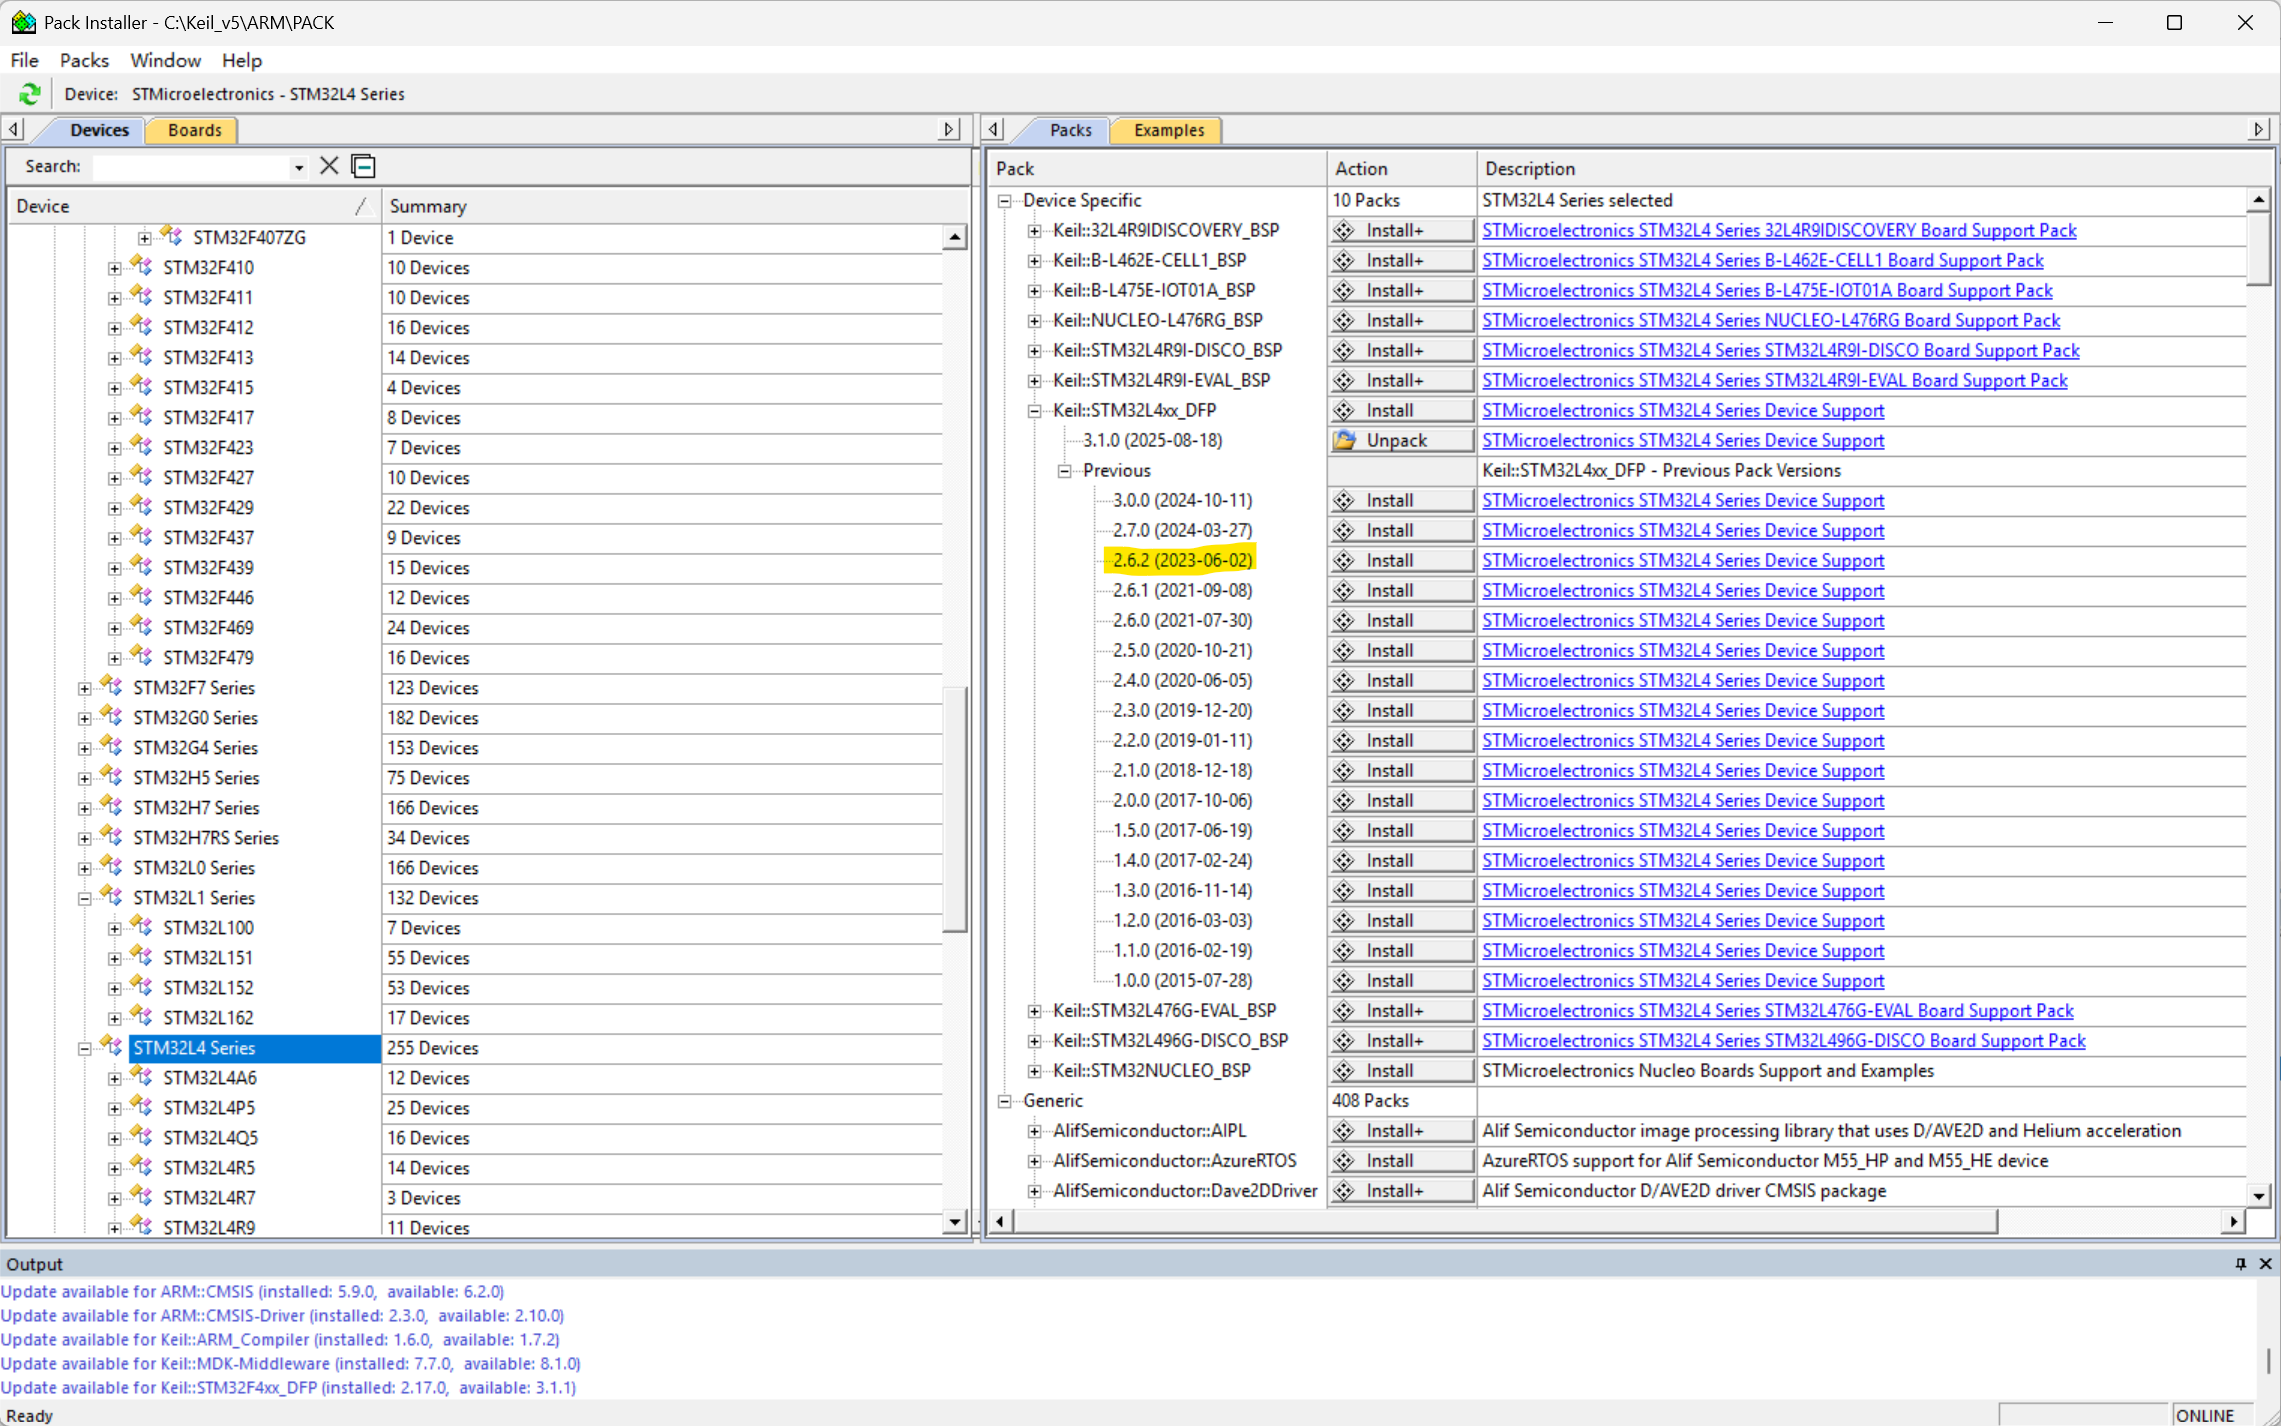Click the chip icon next to STM32F7 Series
The width and height of the screenshot is (2281, 1426).
[x=112, y=686]
